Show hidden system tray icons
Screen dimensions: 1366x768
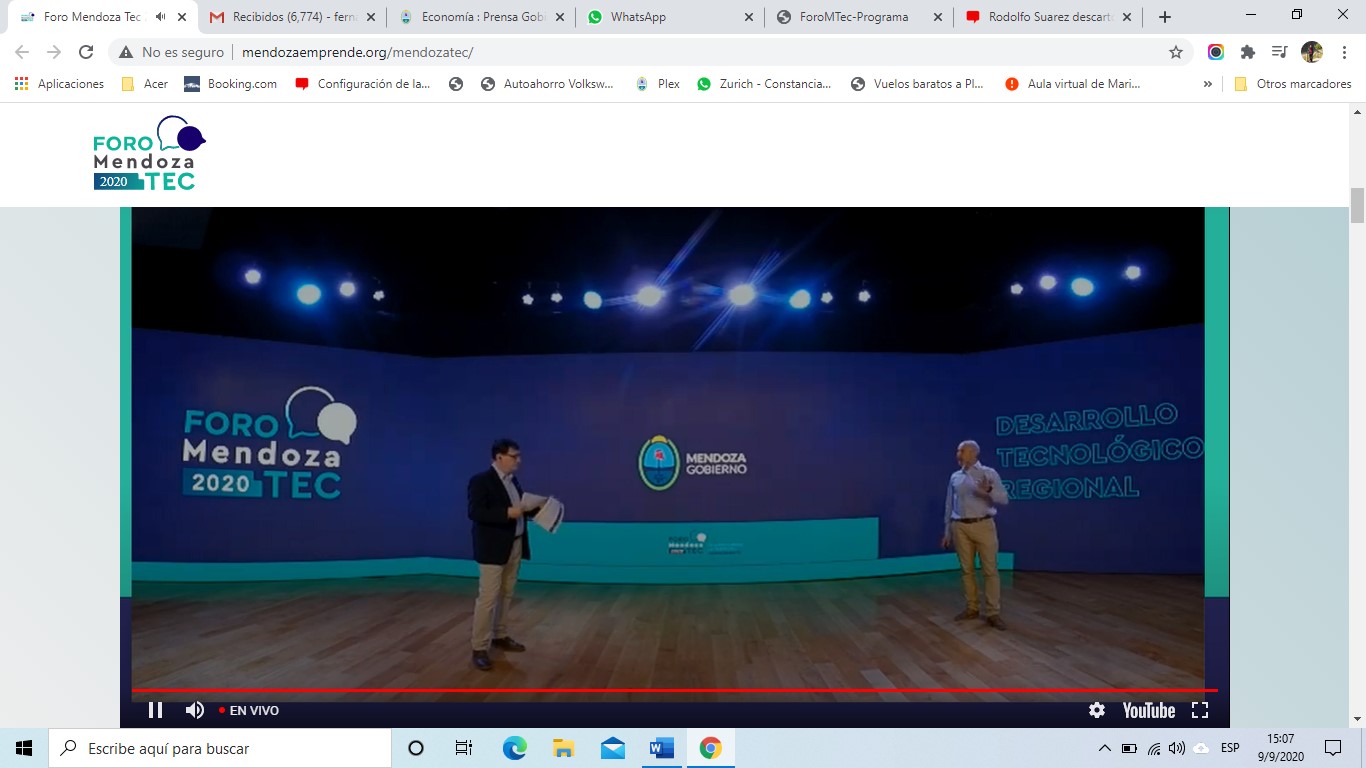1105,748
